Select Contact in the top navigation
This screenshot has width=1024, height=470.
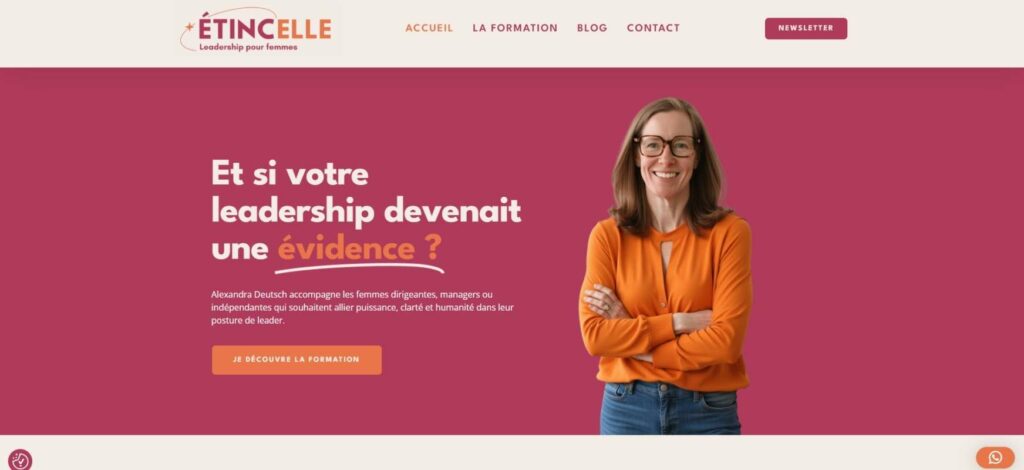coord(653,28)
